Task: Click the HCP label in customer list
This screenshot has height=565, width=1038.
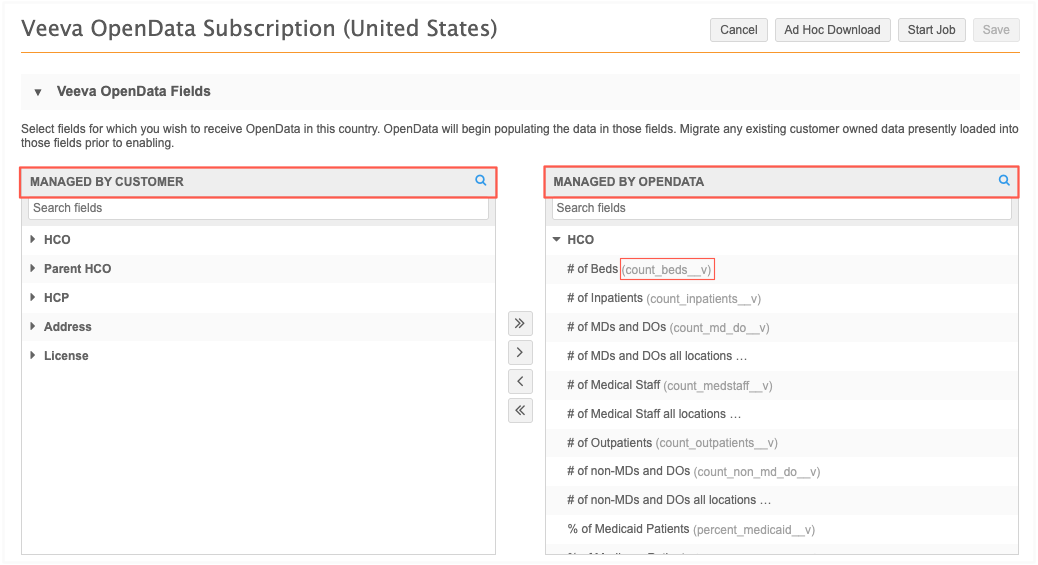Action: (x=56, y=297)
